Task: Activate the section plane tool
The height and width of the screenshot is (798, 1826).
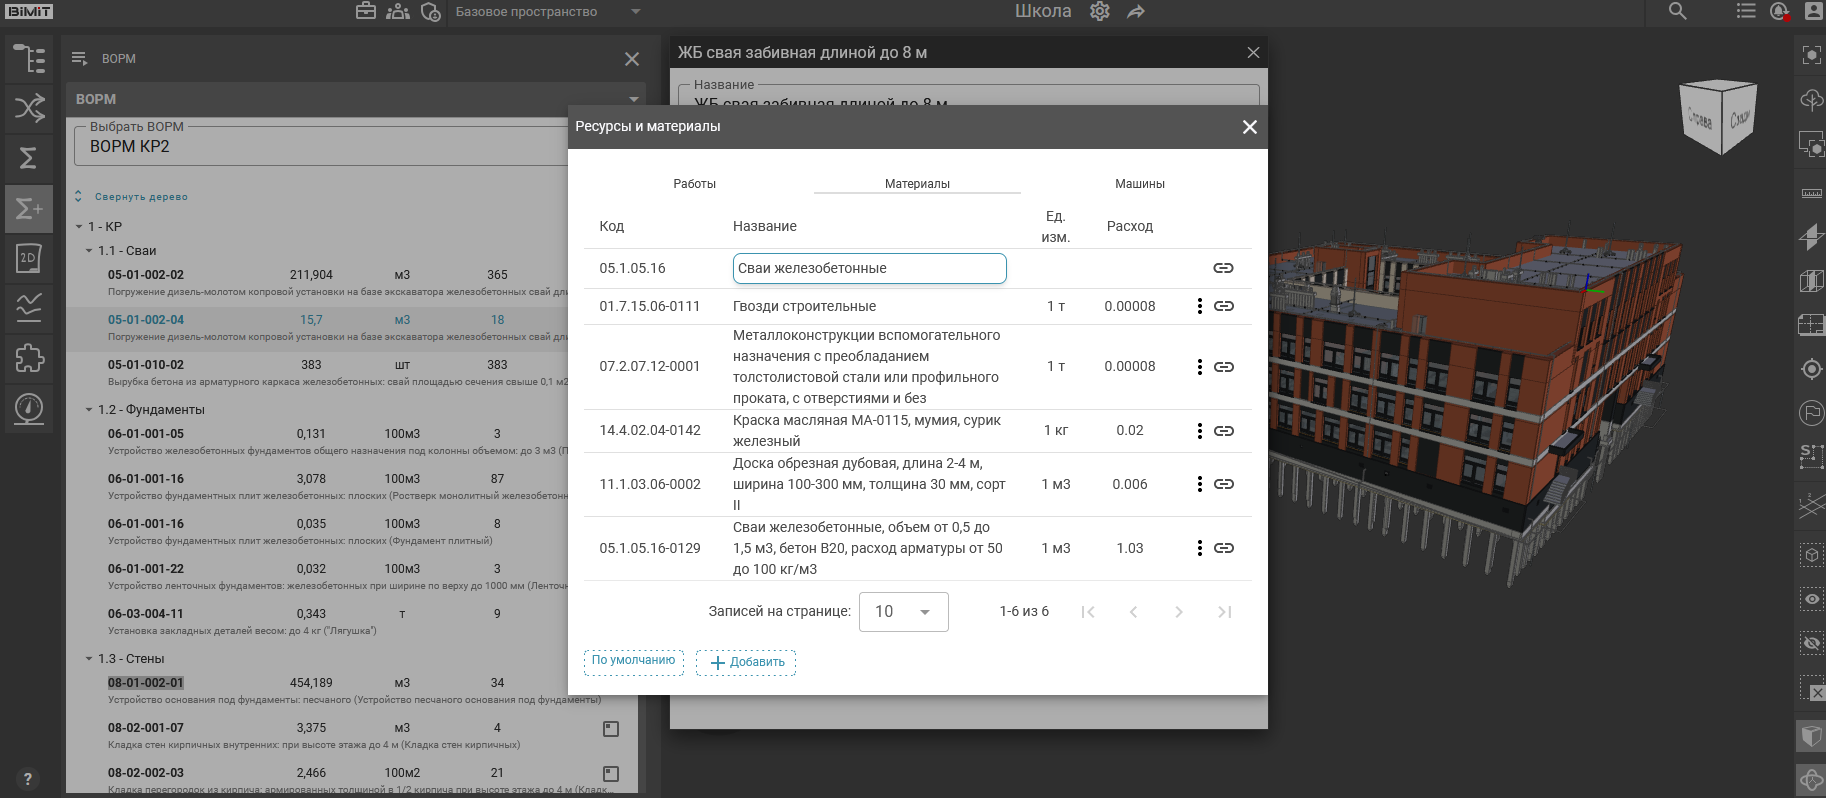Action: tap(1812, 237)
